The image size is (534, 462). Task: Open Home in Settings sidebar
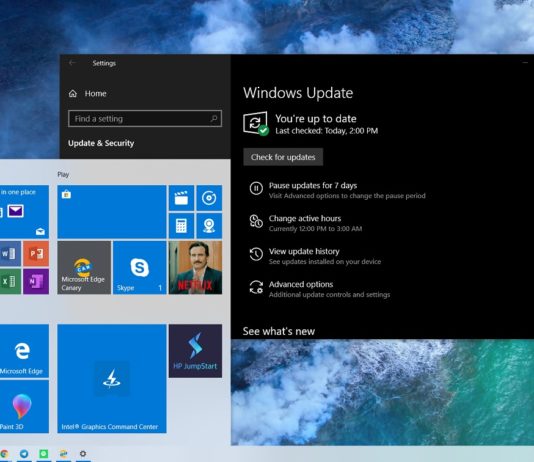(x=88, y=94)
